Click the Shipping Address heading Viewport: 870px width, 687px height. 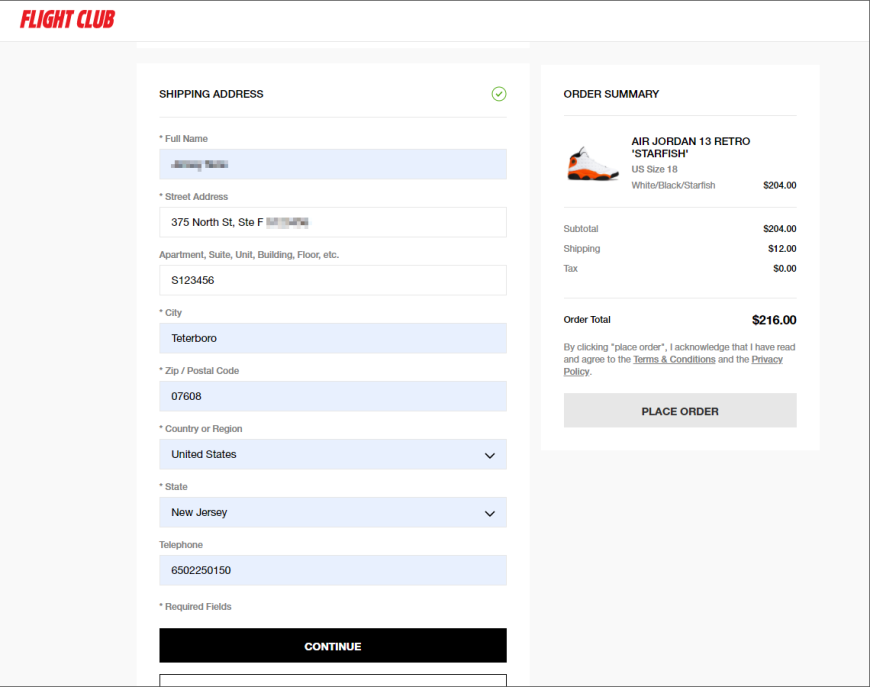[211, 94]
